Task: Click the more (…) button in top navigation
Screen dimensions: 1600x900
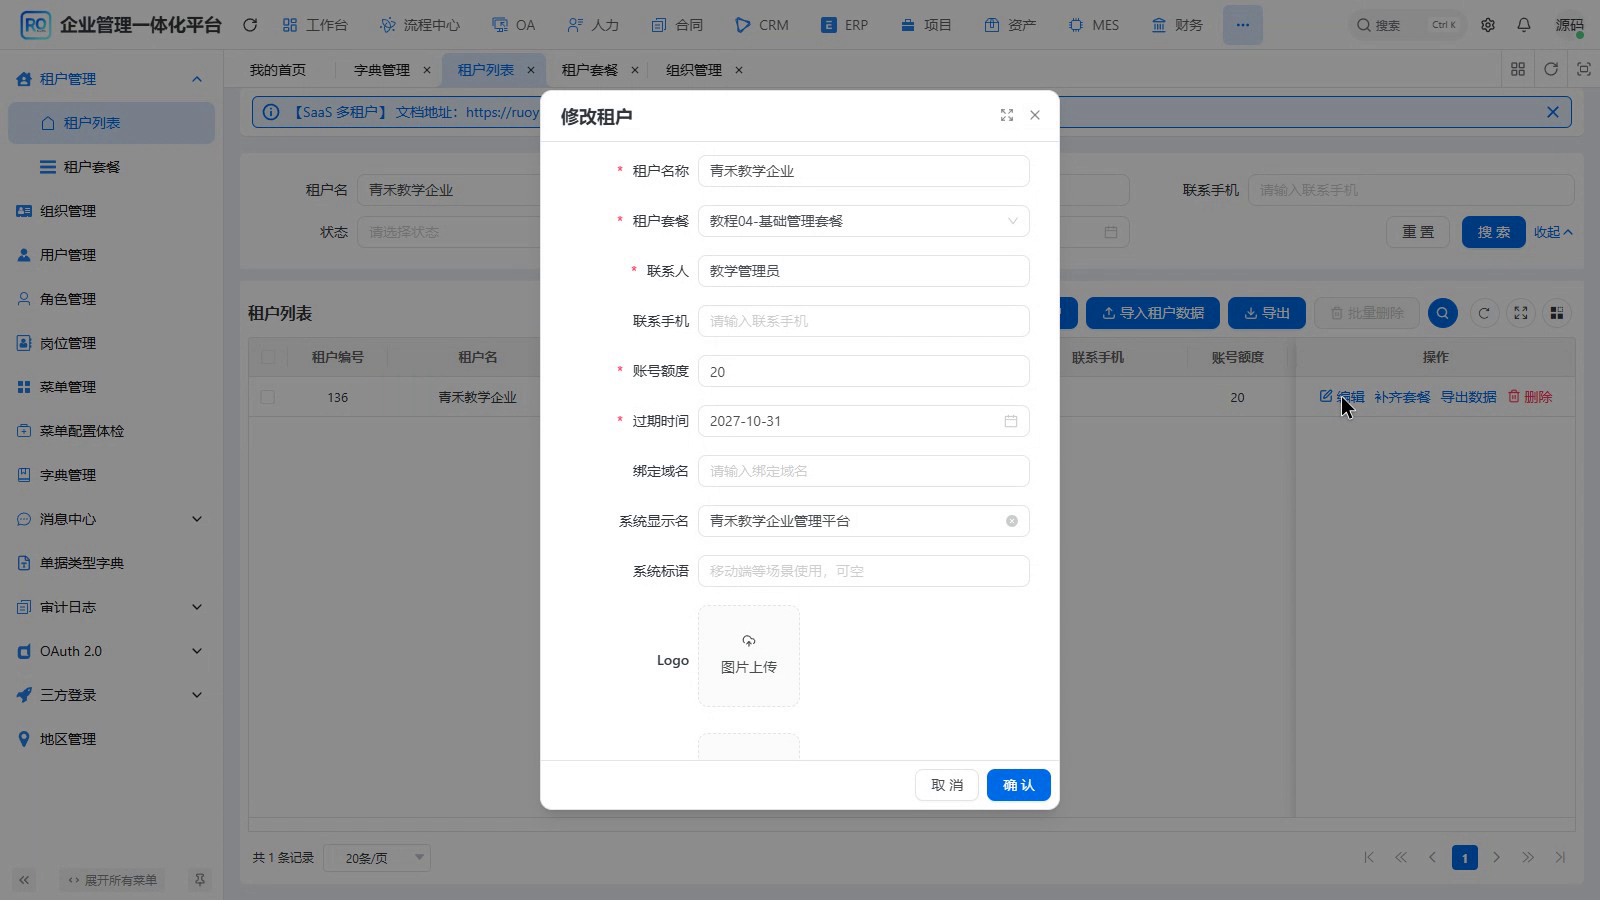Action: [1242, 25]
